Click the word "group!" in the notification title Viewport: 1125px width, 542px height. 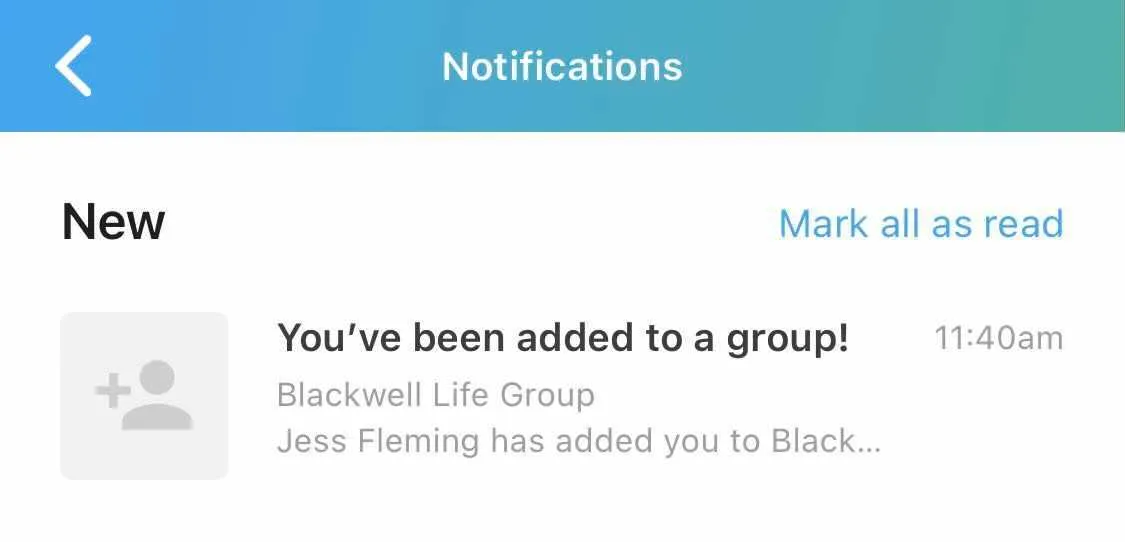click(x=788, y=339)
